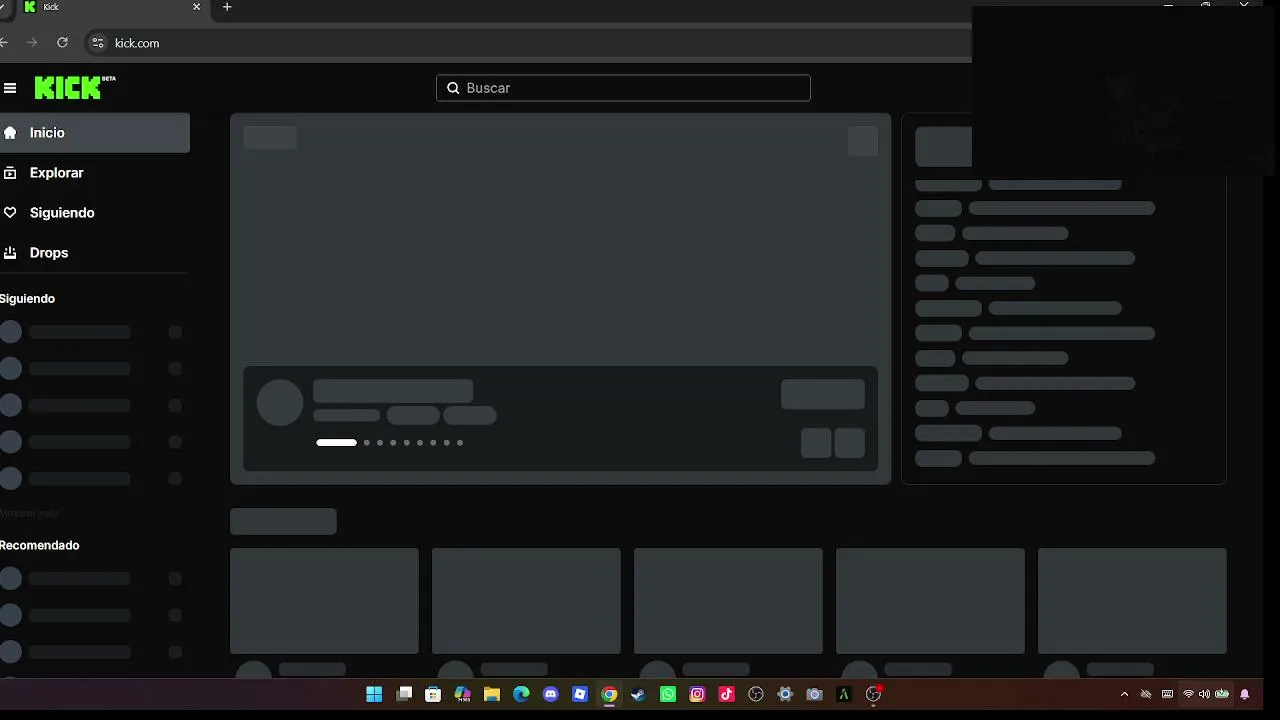The image size is (1280, 720).
Task: Open a new browser tab
Action: pos(227,7)
